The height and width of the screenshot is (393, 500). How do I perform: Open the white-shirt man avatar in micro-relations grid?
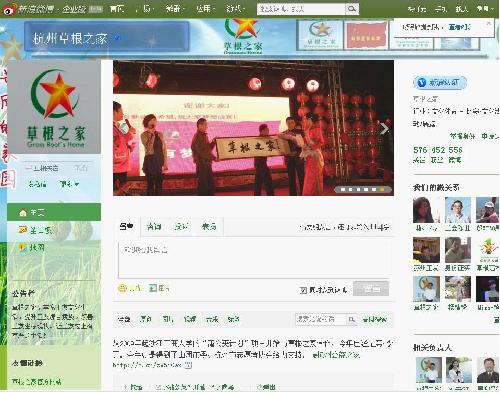pos(458,210)
